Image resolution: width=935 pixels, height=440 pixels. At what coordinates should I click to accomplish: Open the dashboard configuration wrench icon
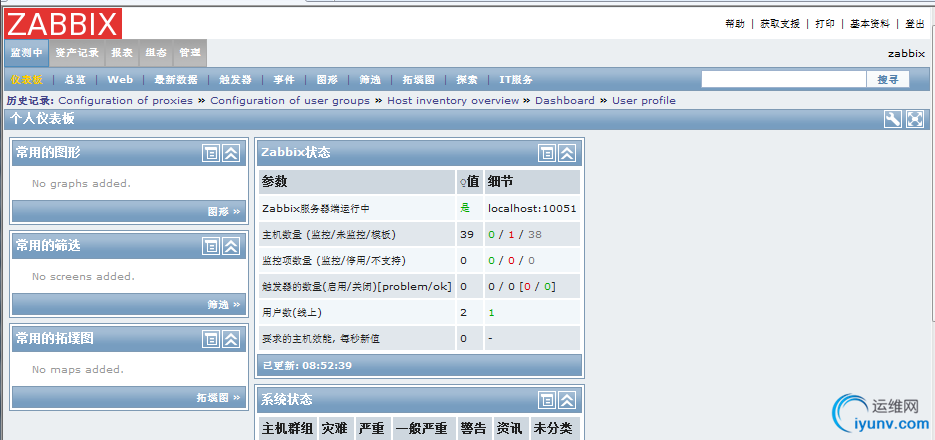[893, 119]
